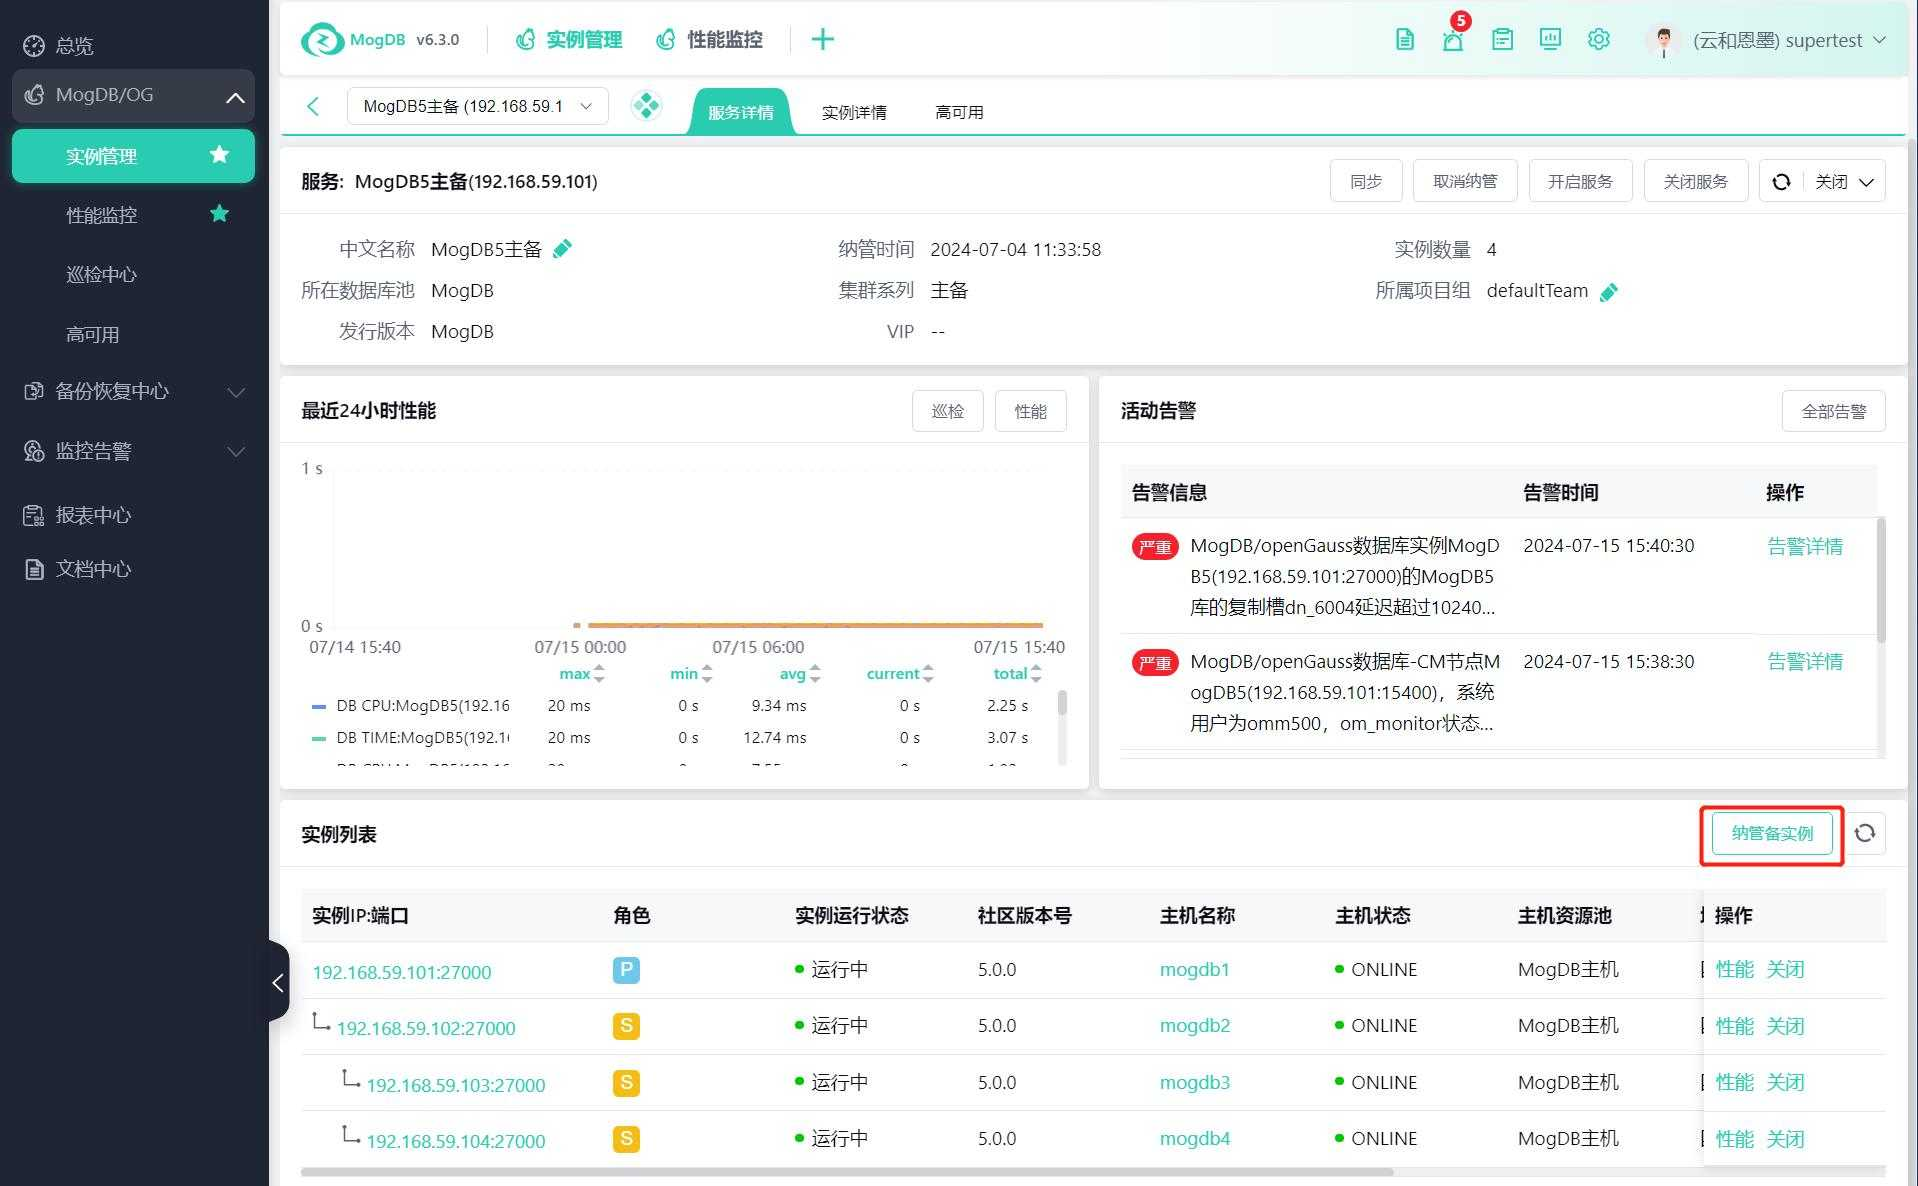Sort by avg column arrows
Viewport: 1918px width, 1186px height.
(x=814, y=674)
